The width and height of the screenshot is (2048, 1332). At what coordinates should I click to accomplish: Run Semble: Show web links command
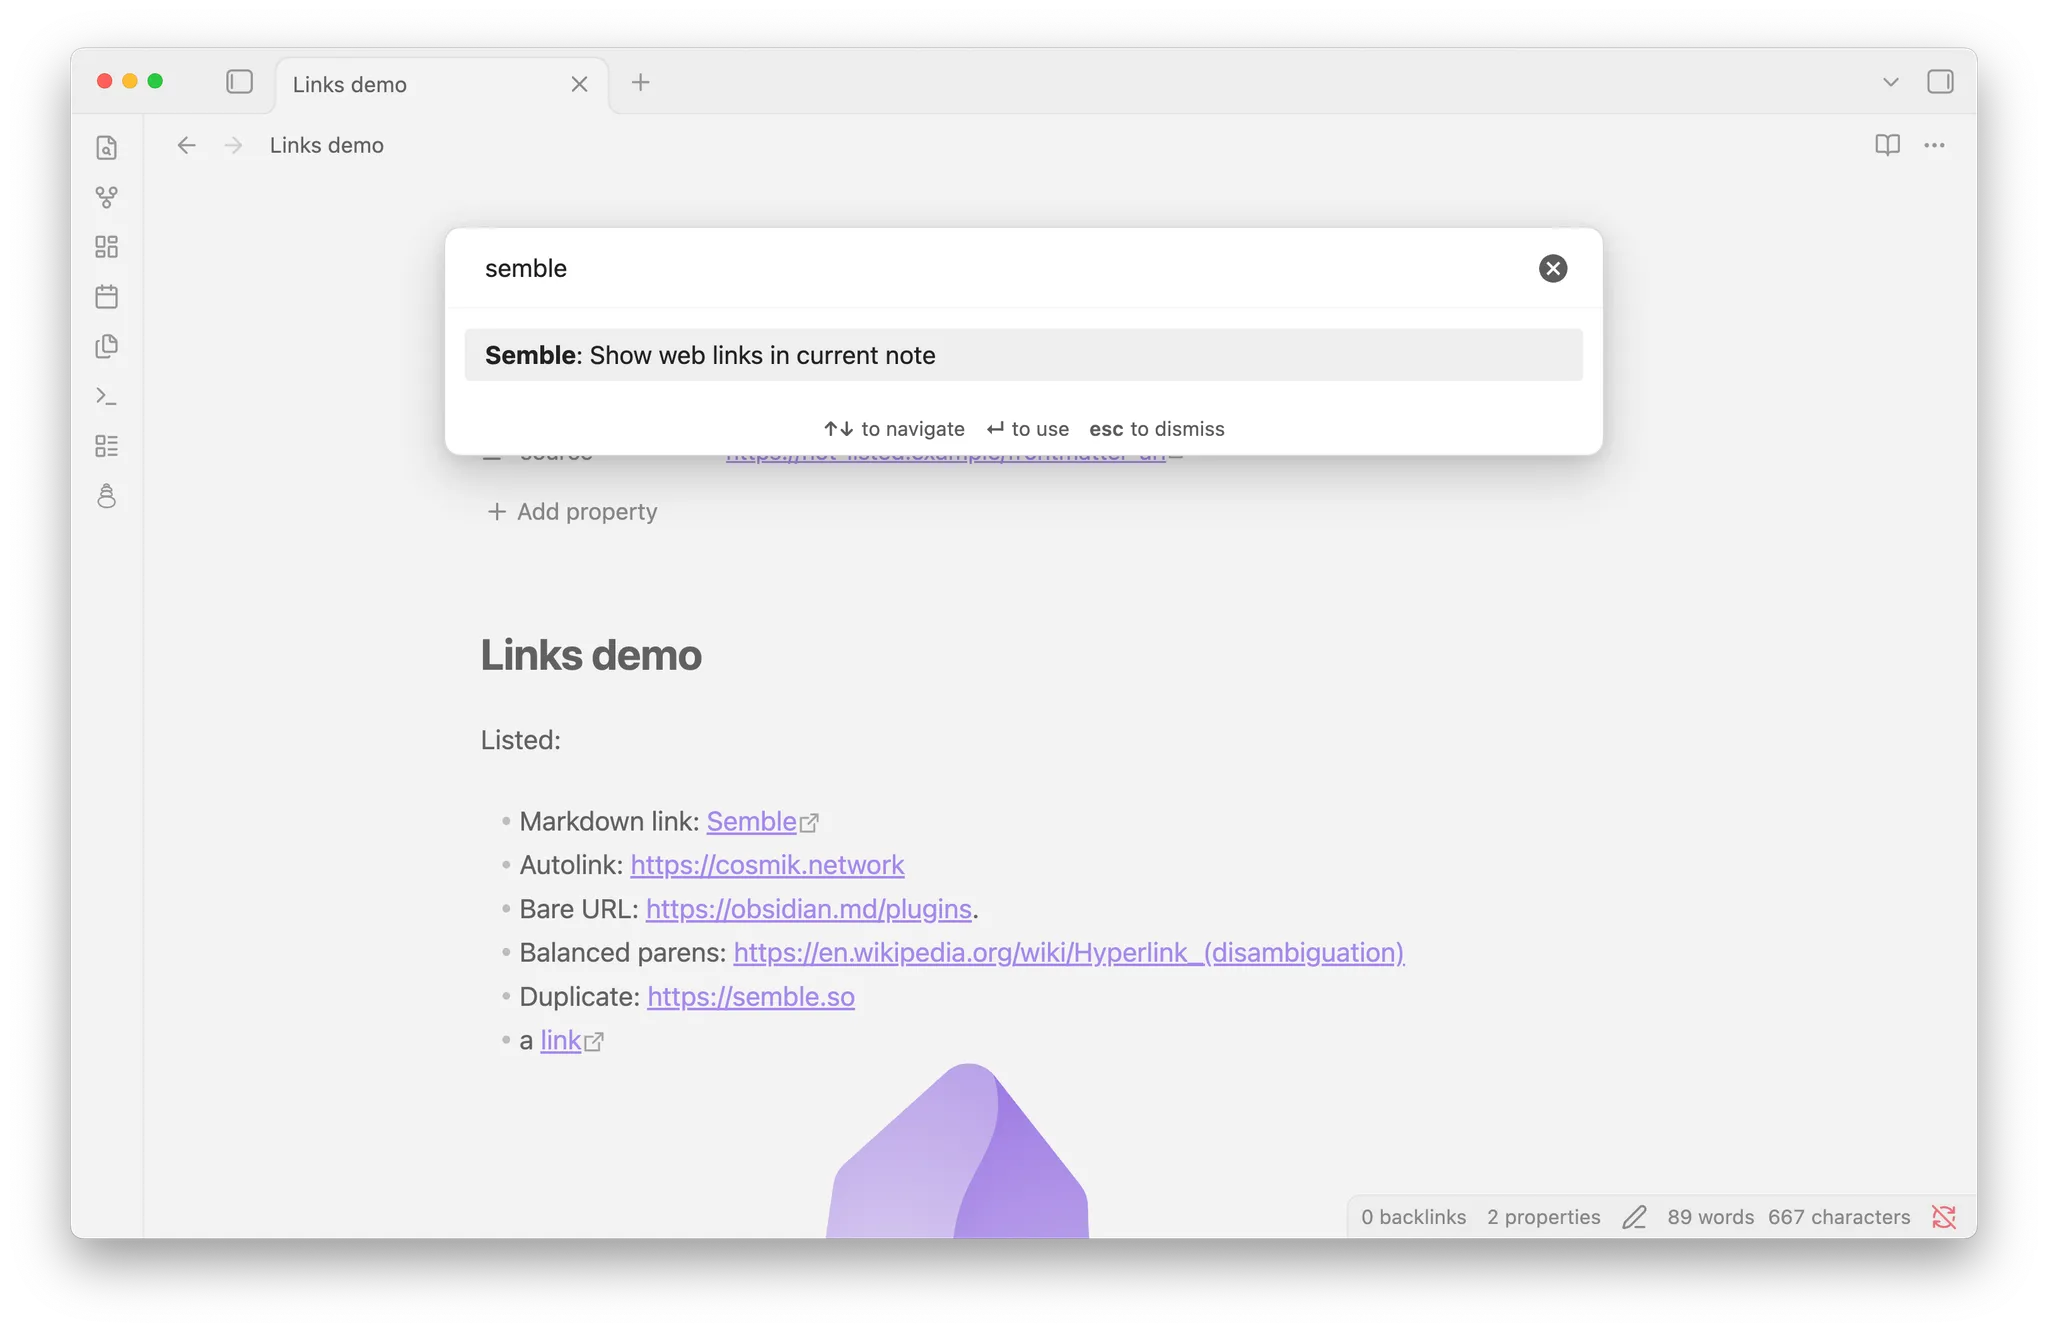coord(1024,355)
